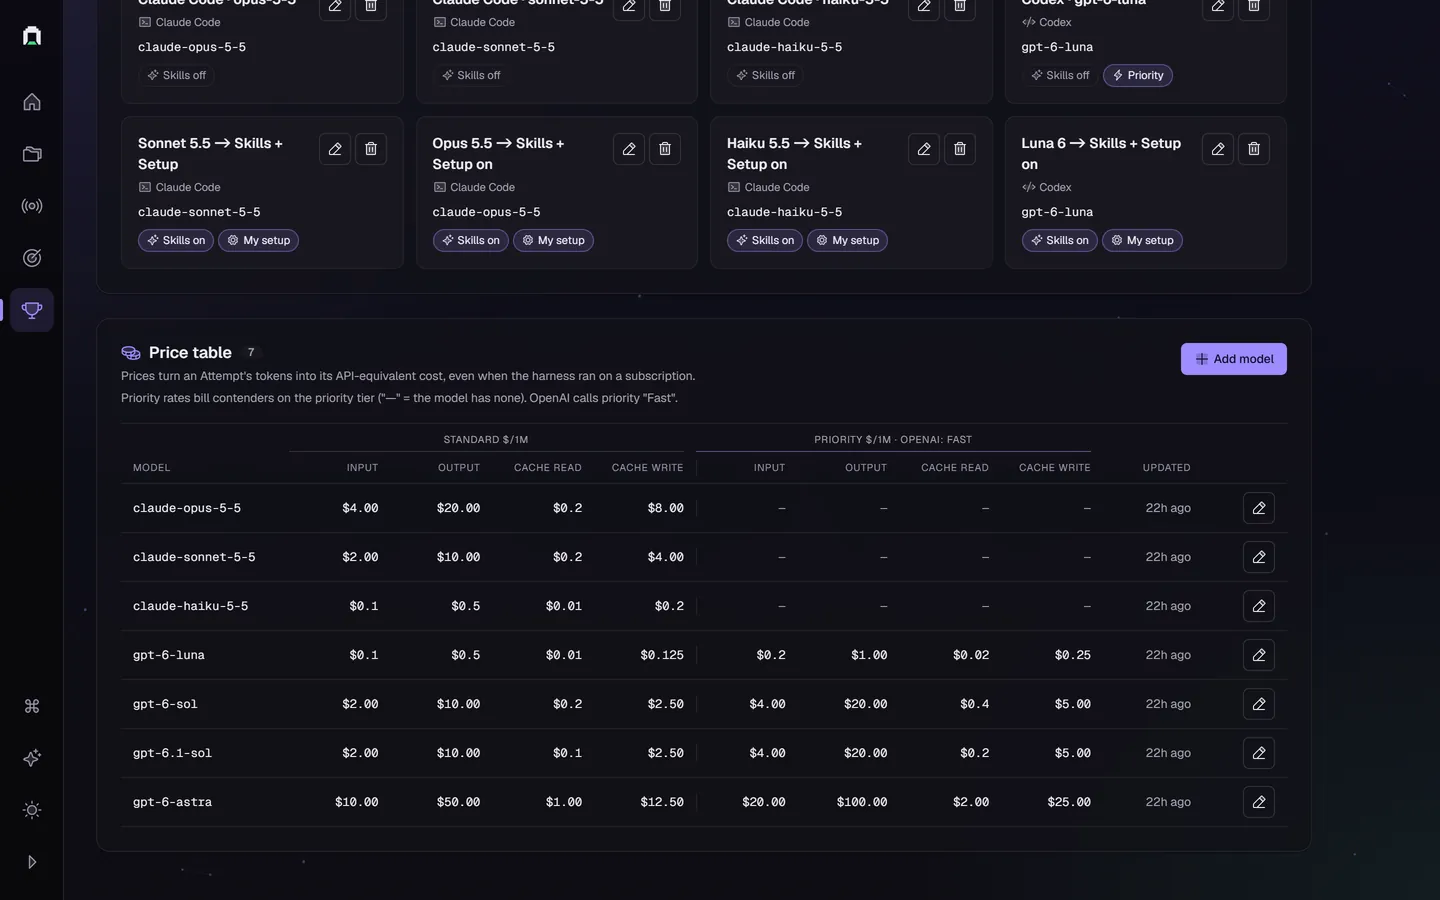Toggle the light theme sun icon
This screenshot has width=1440, height=900.
pyautogui.click(x=32, y=810)
